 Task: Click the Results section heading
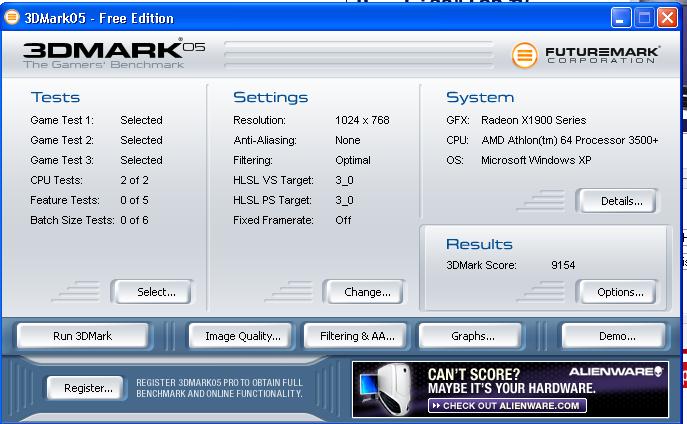[479, 244]
